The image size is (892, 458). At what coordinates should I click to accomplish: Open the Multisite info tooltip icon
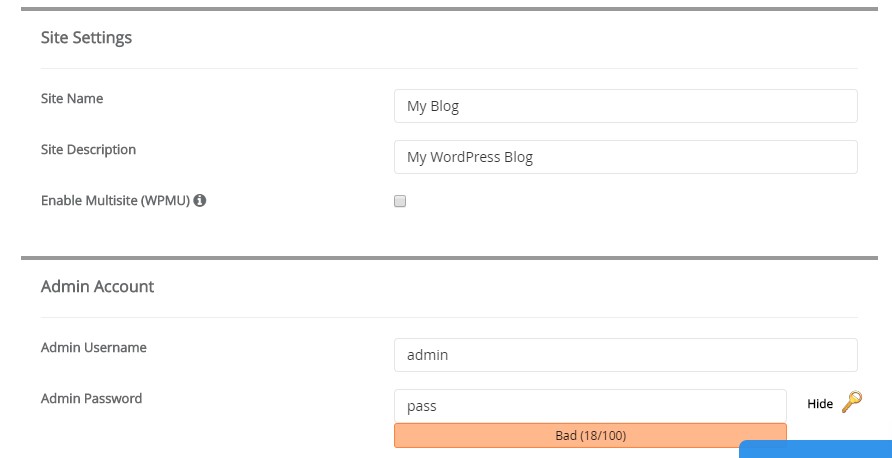(x=200, y=200)
